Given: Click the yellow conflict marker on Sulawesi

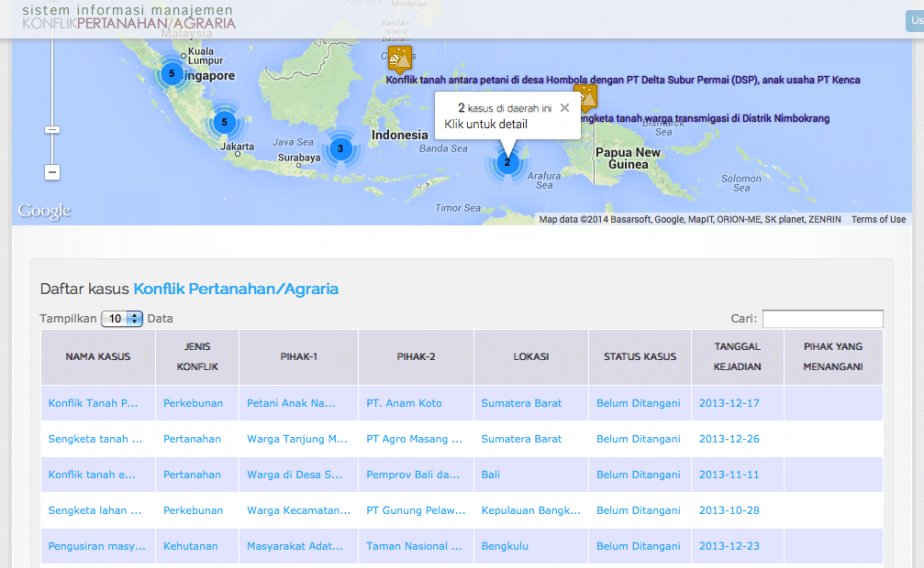Looking at the screenshot, I should pos(400,60).
